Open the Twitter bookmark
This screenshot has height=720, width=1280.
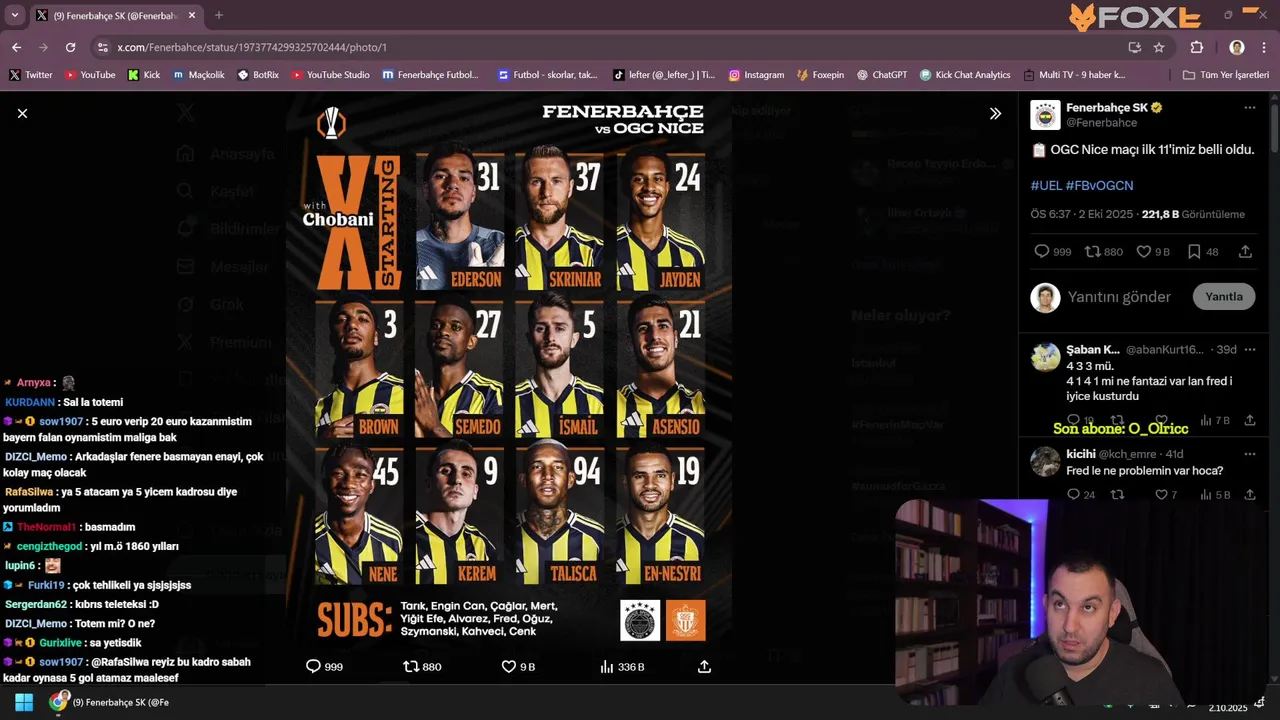click(x=31, y=75)
